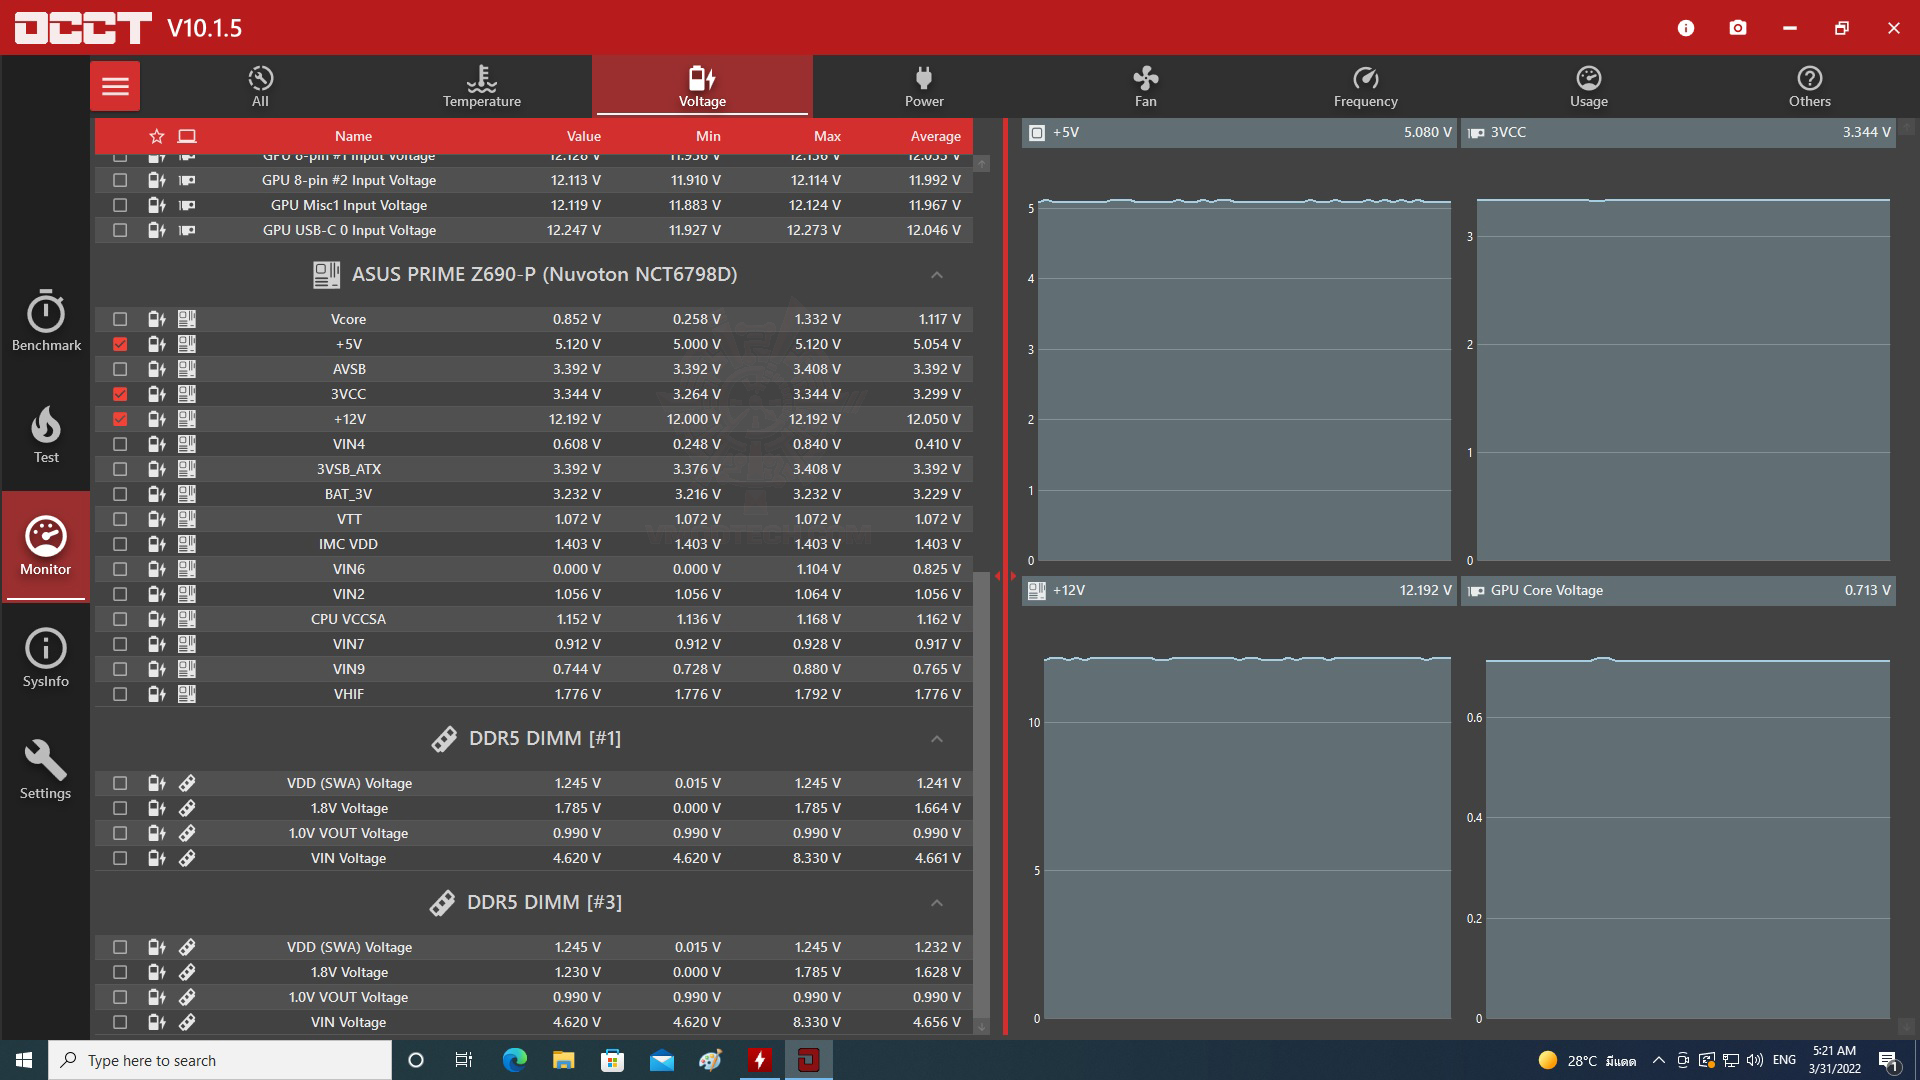Open the Benchmark section in sidebar
Viewport: 1920px width, 1080px height.
point(46,322)
